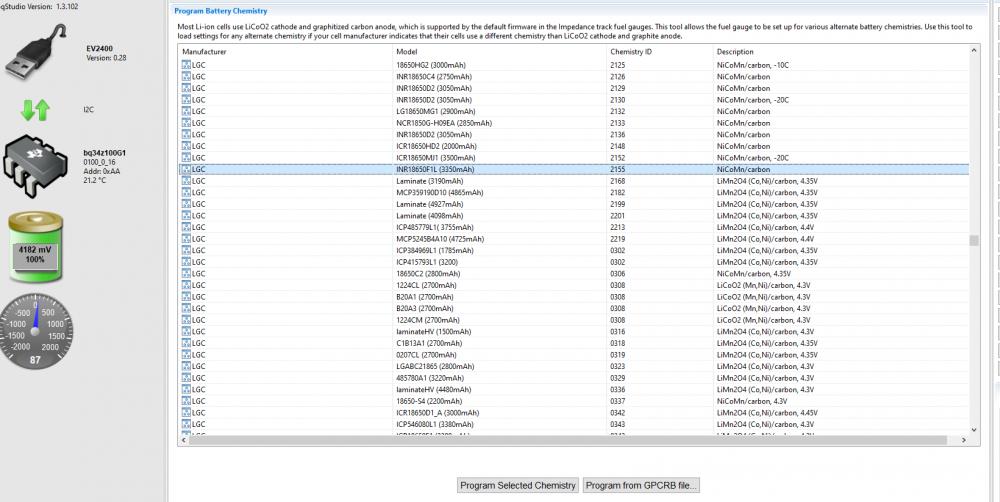
Task: Select the 1224CM (2700mAh) model cell
Action: 427,320
